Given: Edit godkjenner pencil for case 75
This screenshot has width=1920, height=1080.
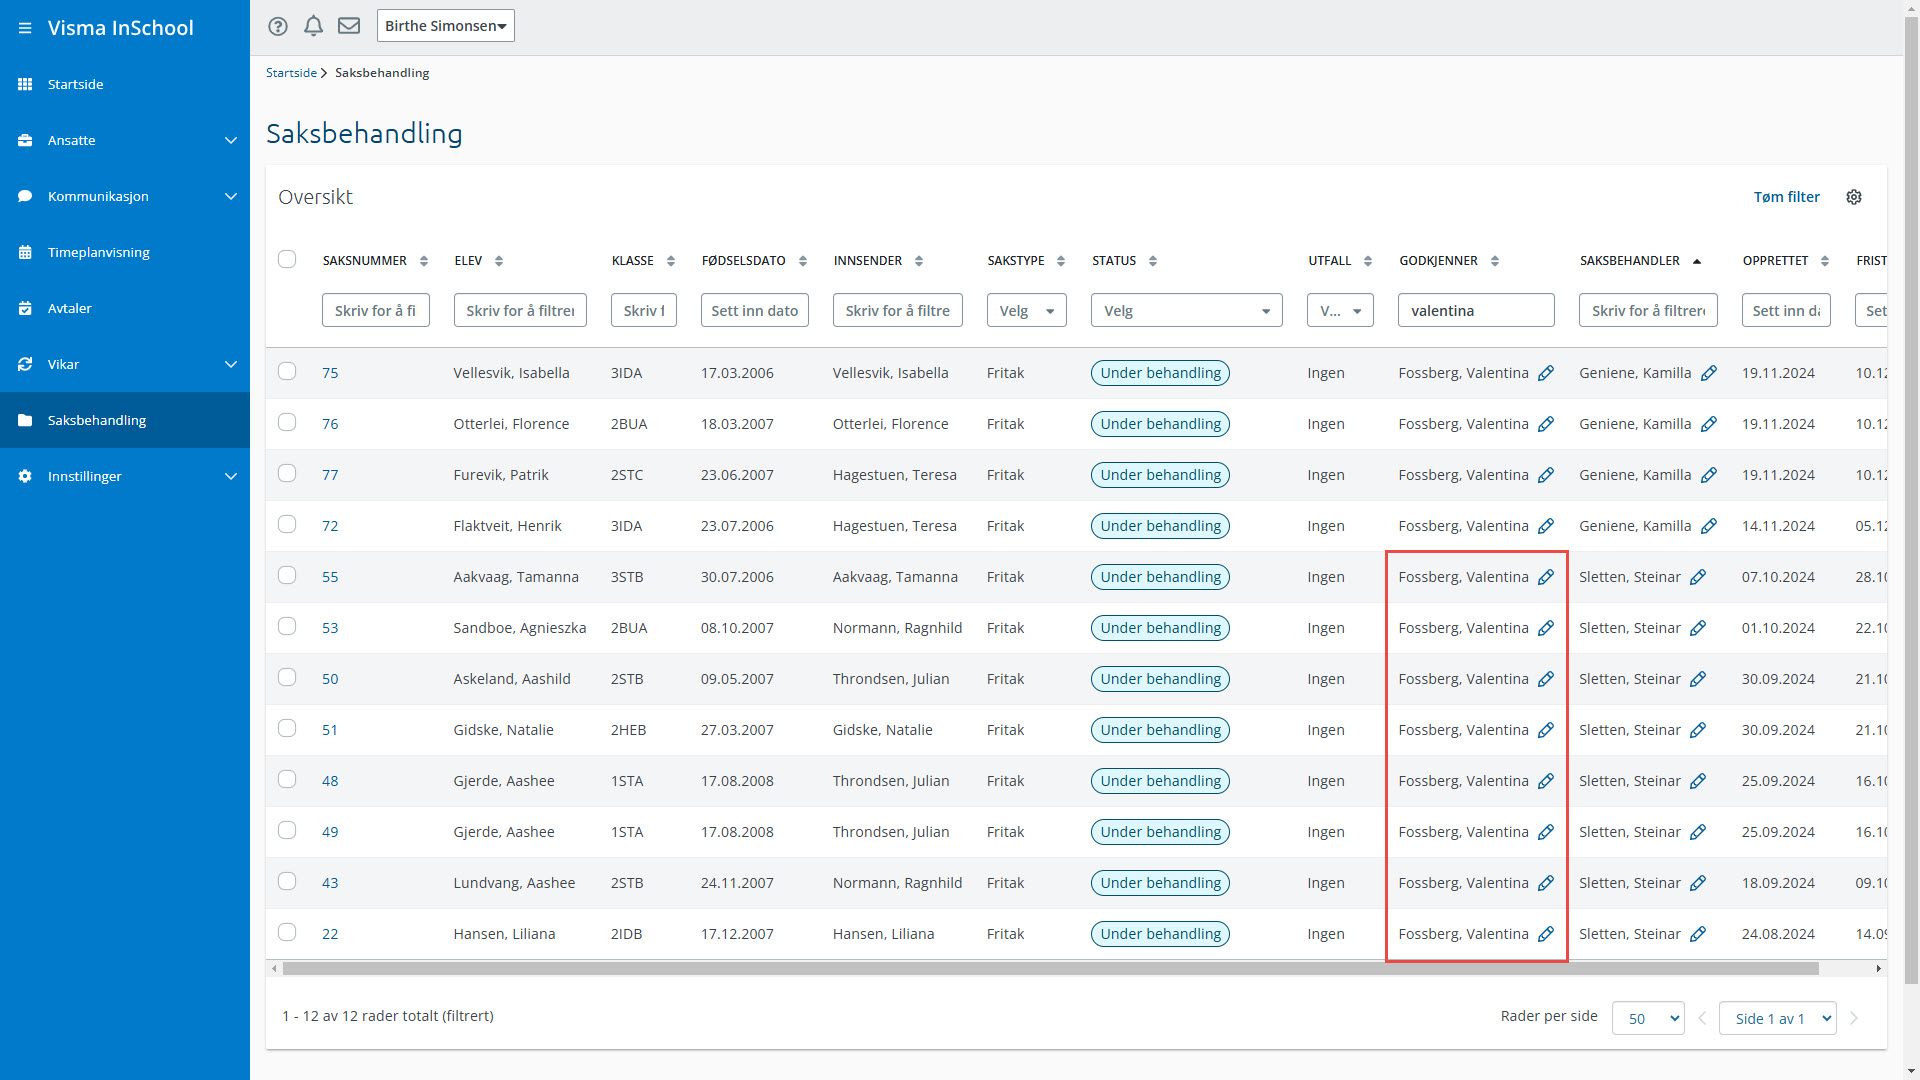Looking at the screenshot, I should [x=1546, y=373].
